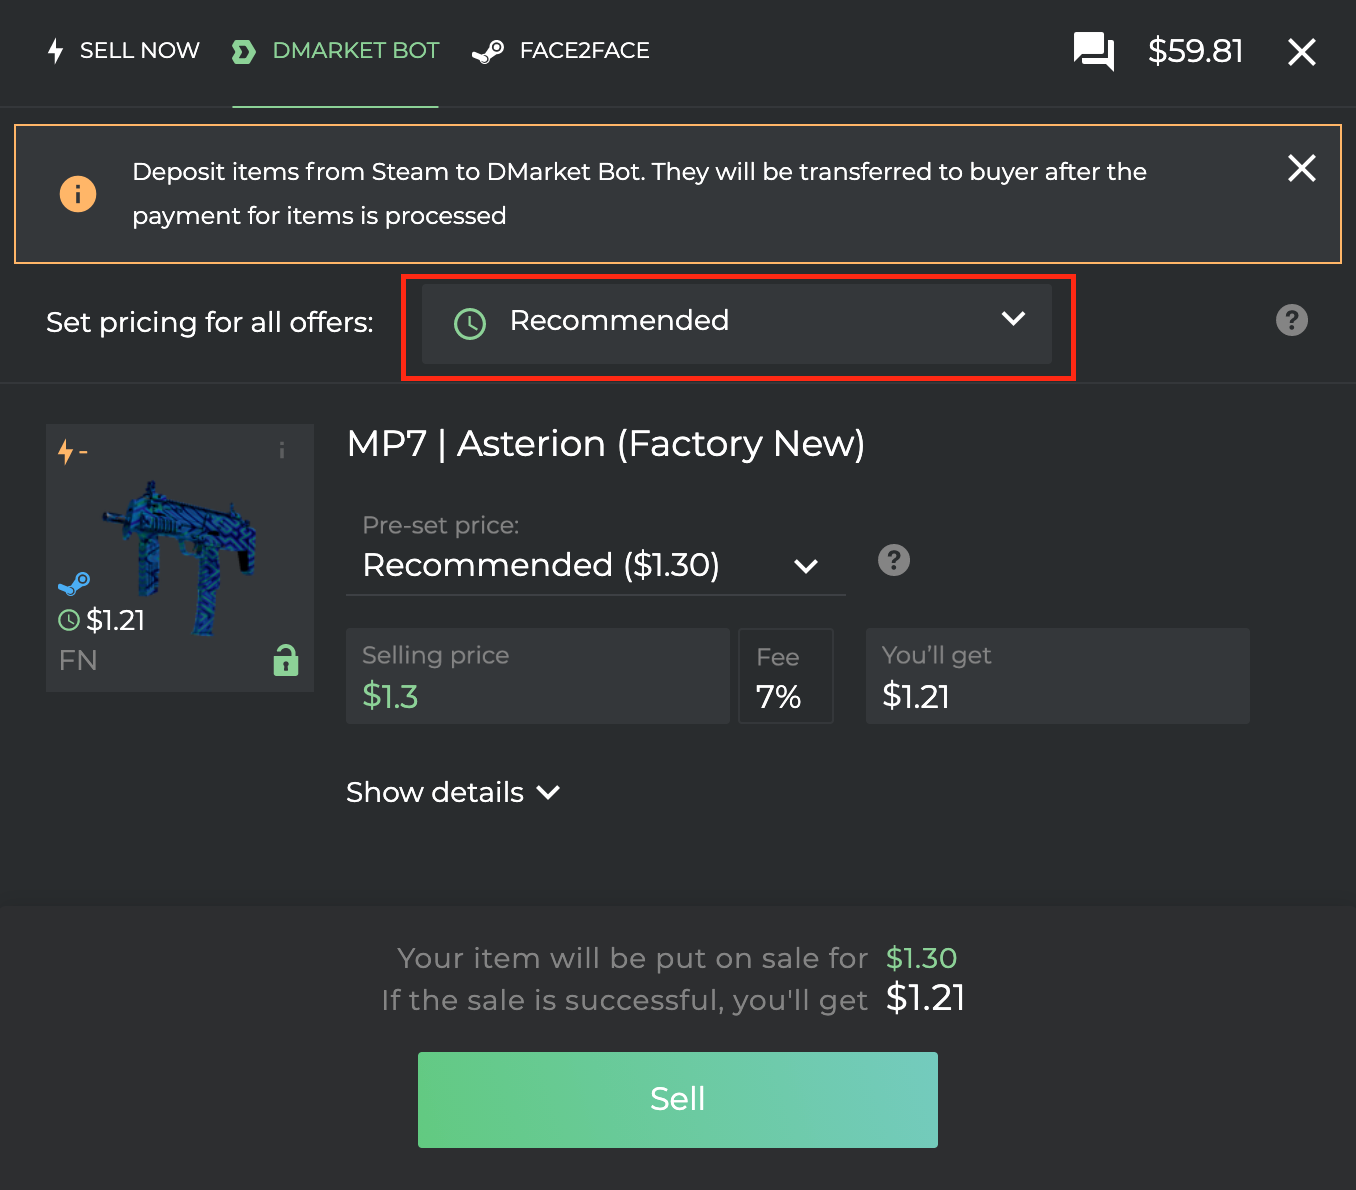Viewport: 1356px width, 1190px height.
Task: Click the clock icon beside $1.21
Action: click(x=69, y=620)
